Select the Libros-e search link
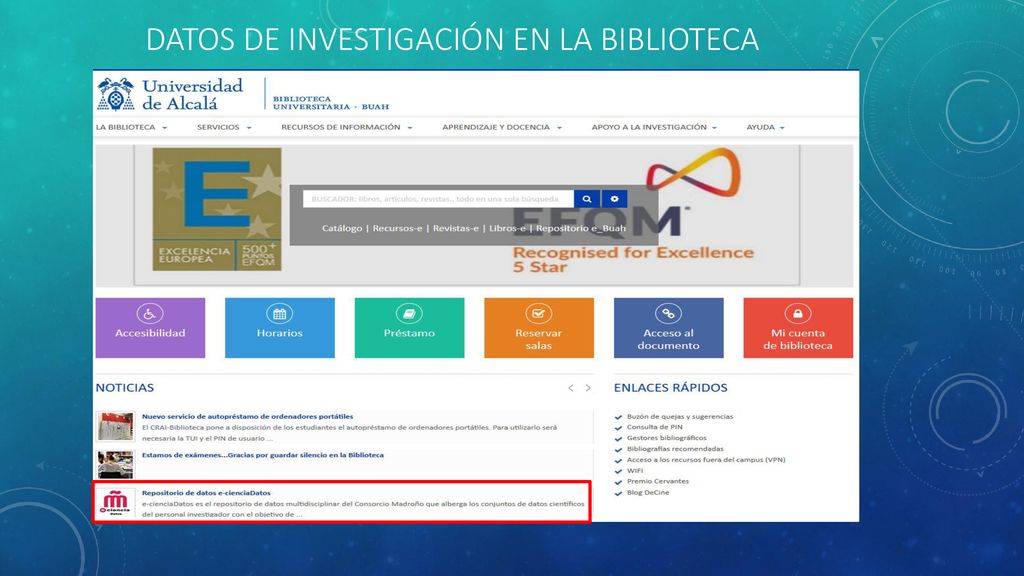The image size is (1024, 576). click(x=507, y=228)
